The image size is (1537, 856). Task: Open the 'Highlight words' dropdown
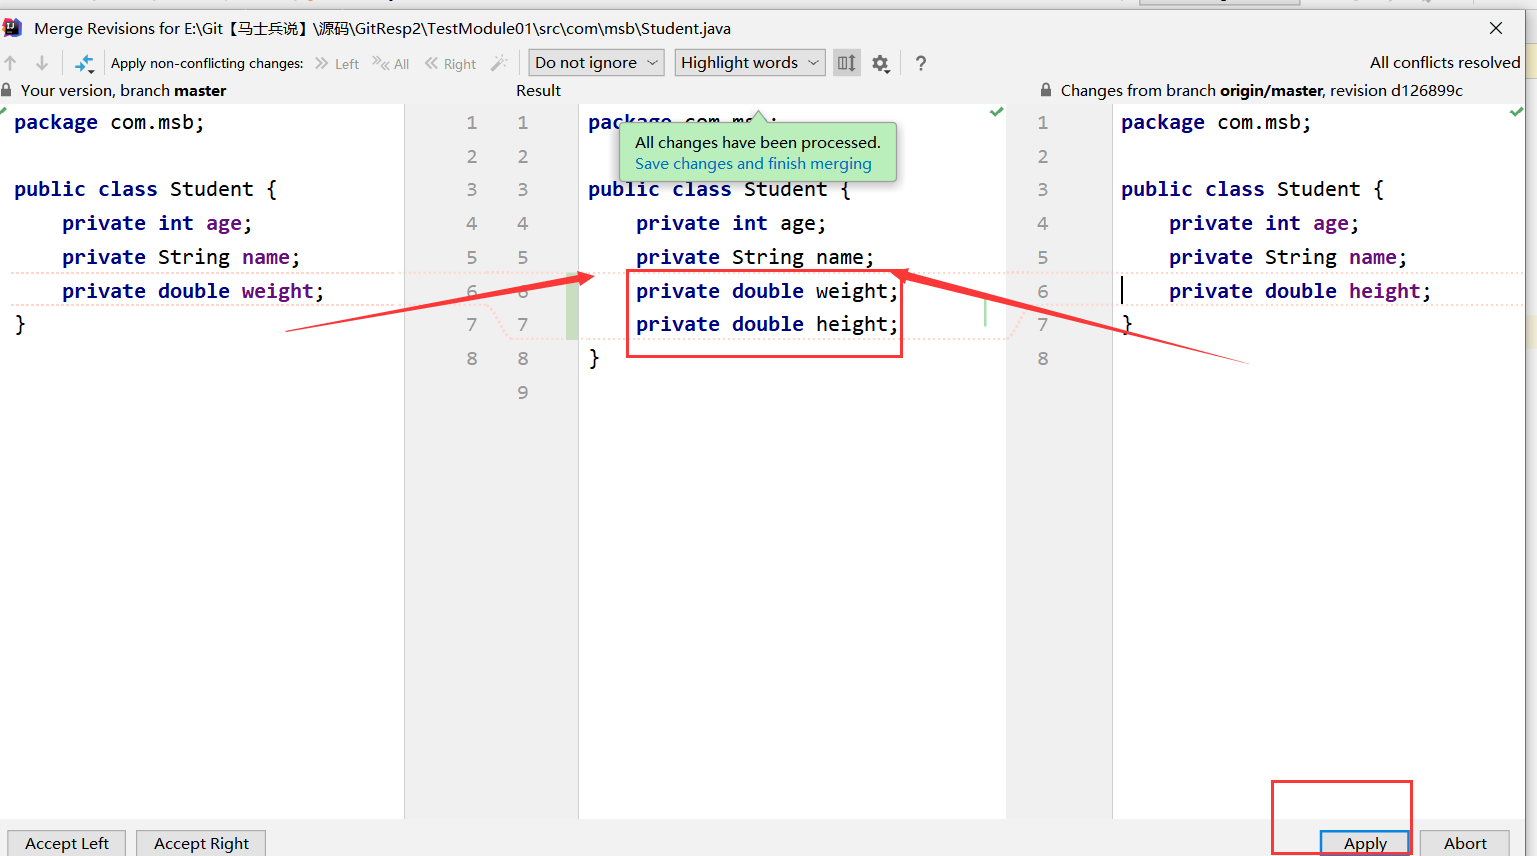(750, 63)
